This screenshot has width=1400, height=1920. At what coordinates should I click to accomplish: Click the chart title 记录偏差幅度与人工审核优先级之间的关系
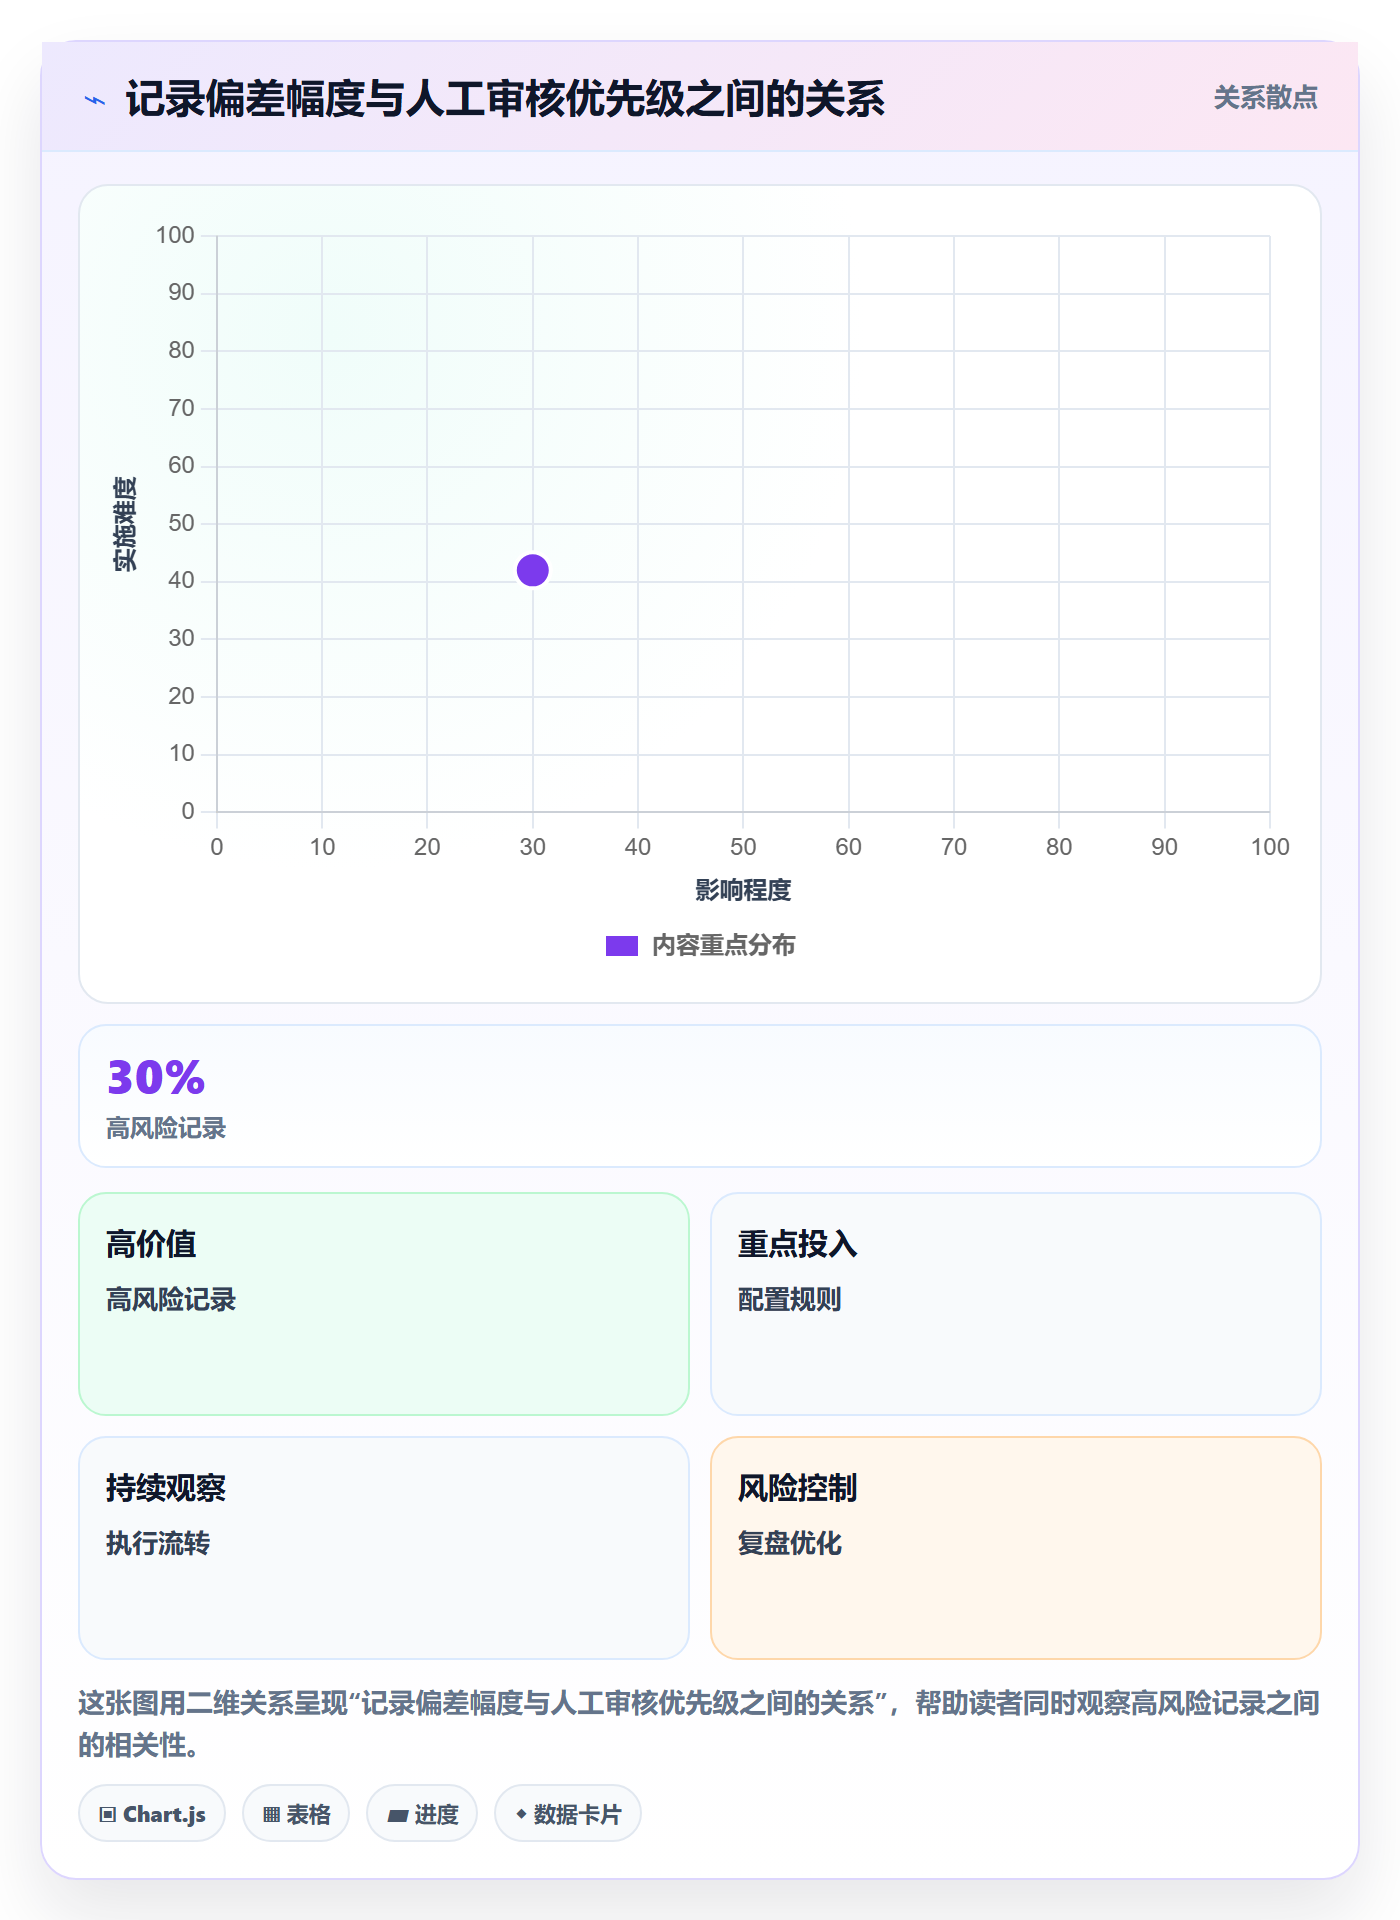click(x=505, y=99)
